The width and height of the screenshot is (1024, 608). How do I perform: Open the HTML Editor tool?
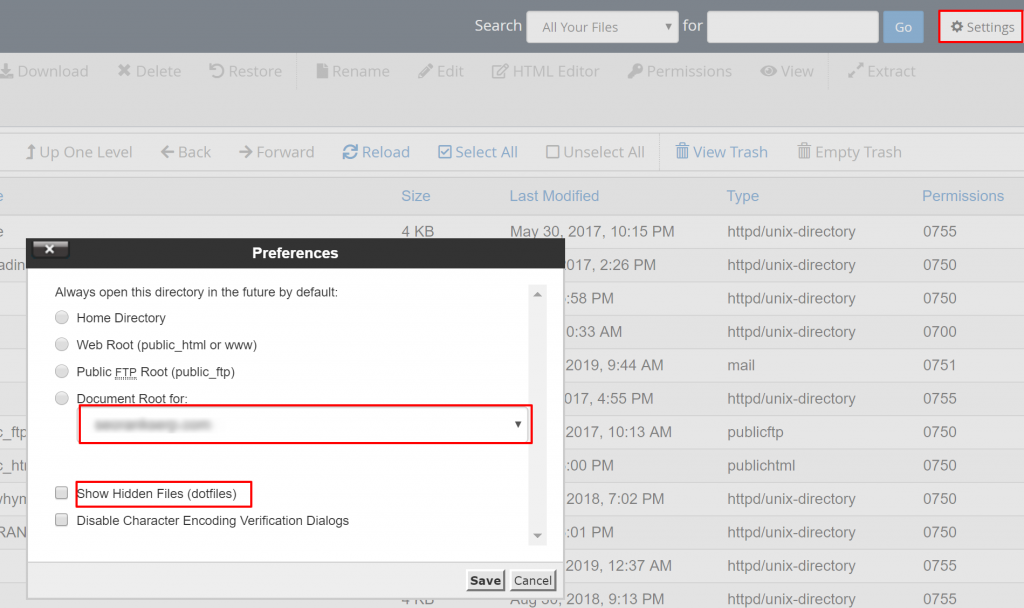tap(545, 71)
